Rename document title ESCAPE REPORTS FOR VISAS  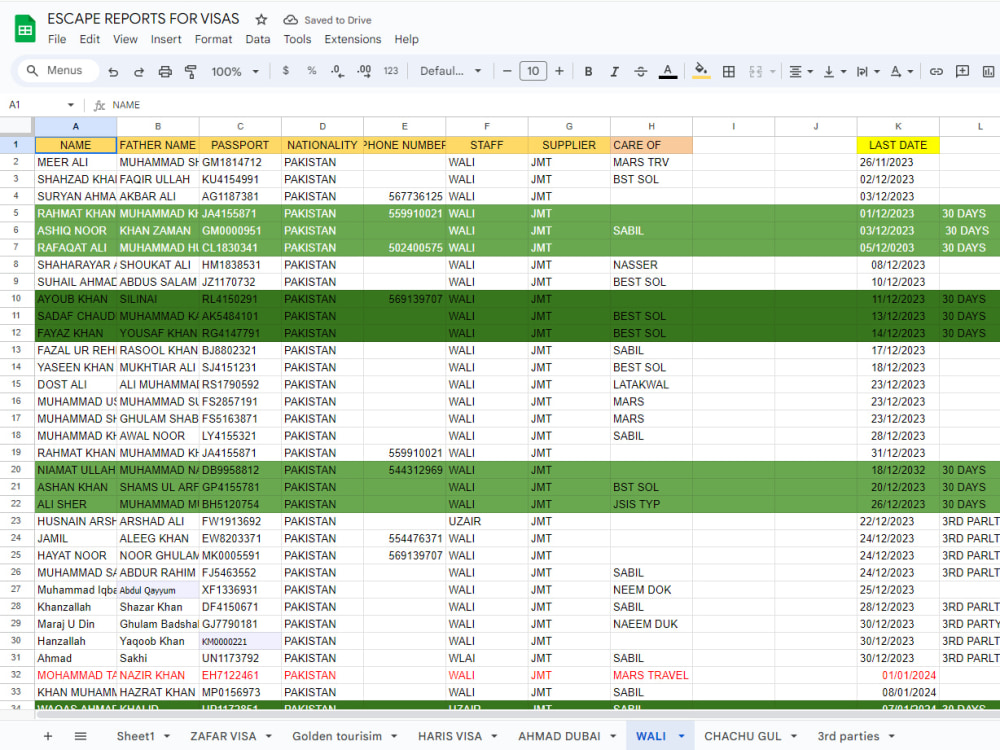tap(143, 19)
